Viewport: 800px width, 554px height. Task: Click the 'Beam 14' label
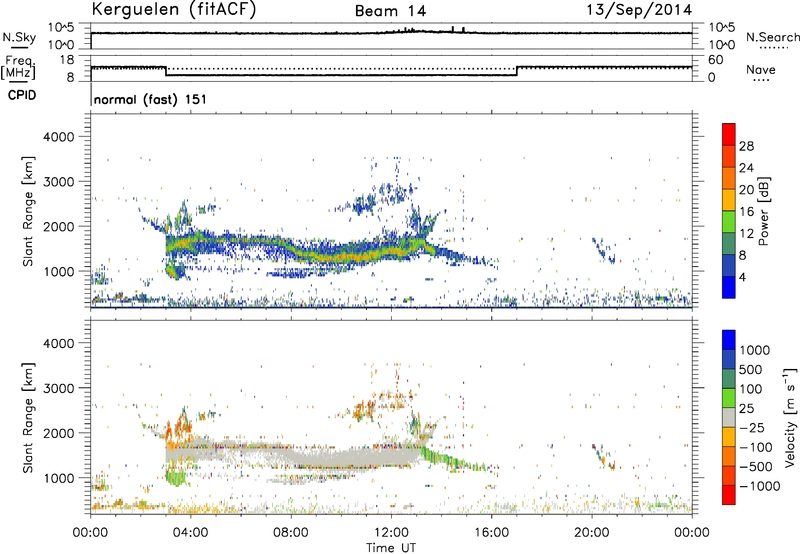pos(390,11)
